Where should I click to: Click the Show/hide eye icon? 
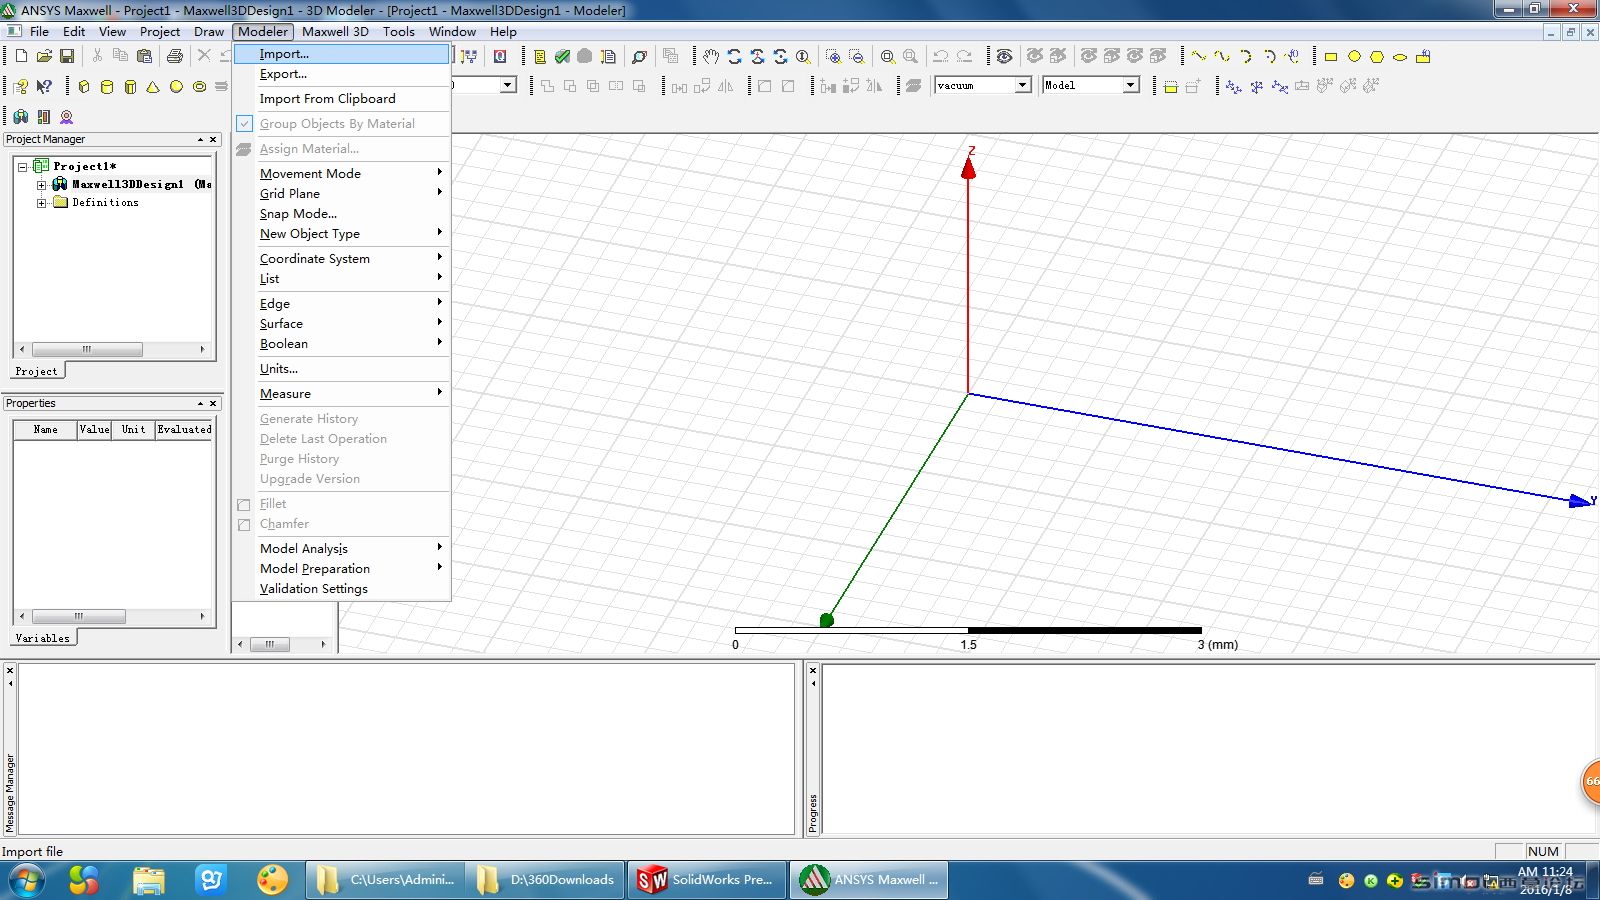(1005, 56)
